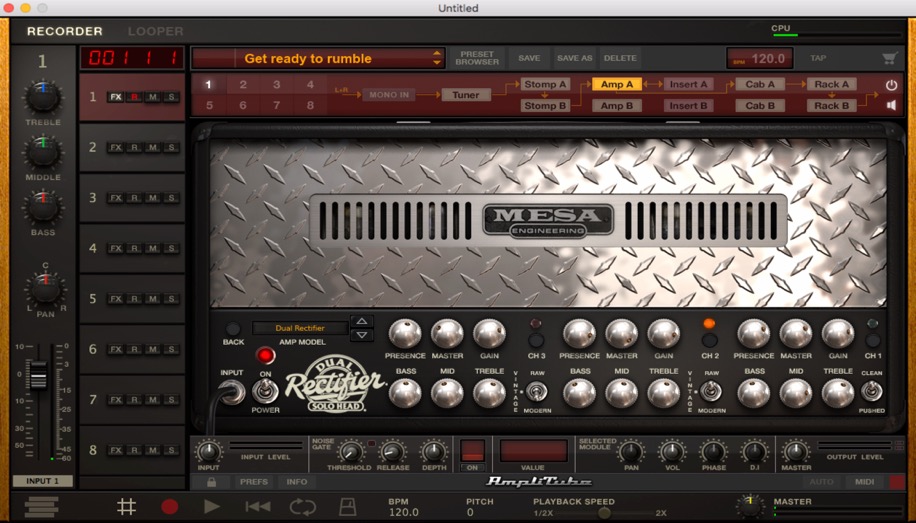The height and width of the screenshot is (523, 916).
Task: Open the preset name dropdown arrows
Action: [436, 58]
